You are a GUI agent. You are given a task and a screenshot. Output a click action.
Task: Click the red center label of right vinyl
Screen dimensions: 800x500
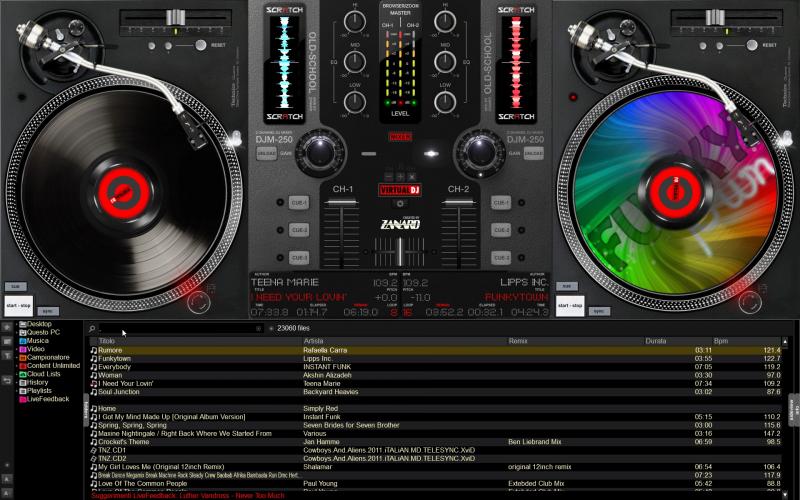pos(675,192)
